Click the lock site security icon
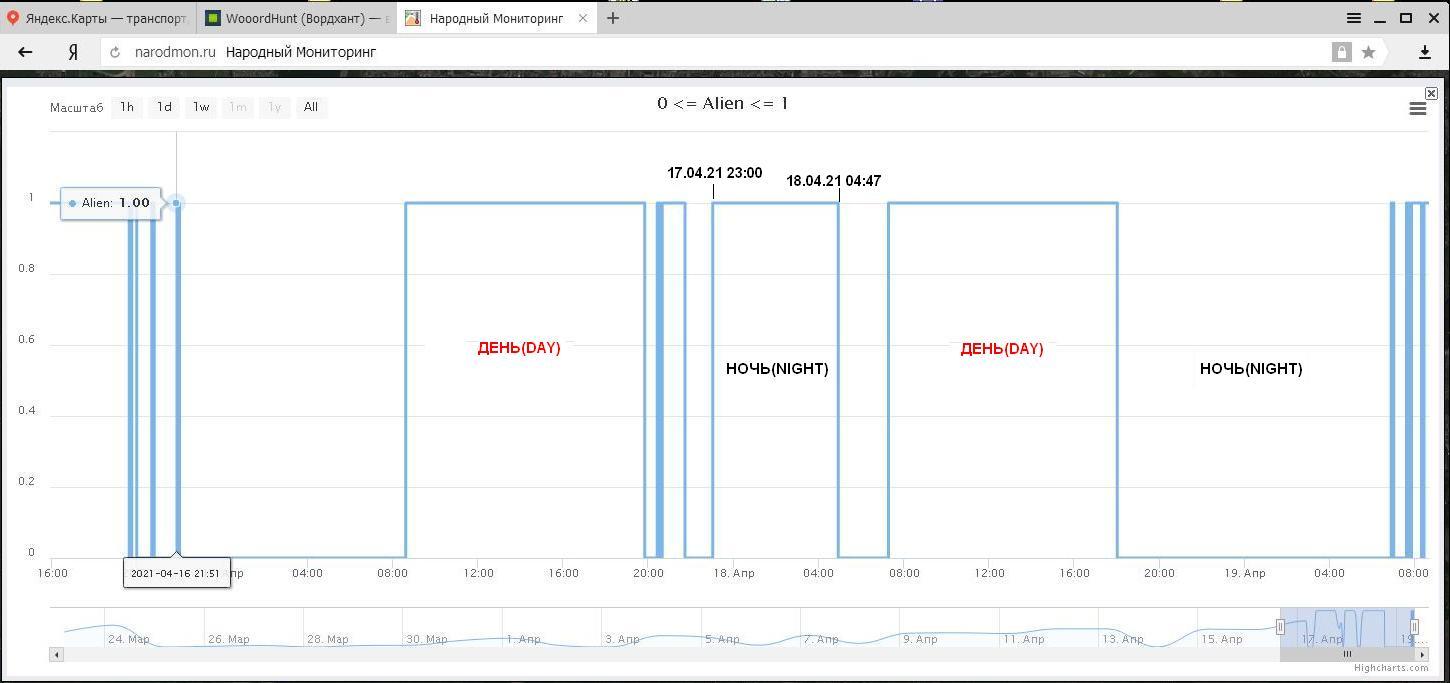Screen dimensions: 1450x683 pyautogui.click(x=1341, y=52)
